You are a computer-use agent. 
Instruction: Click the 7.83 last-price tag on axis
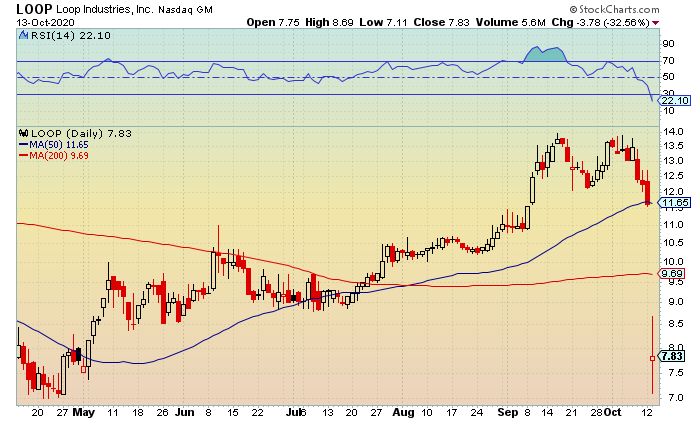click(671, 356)
